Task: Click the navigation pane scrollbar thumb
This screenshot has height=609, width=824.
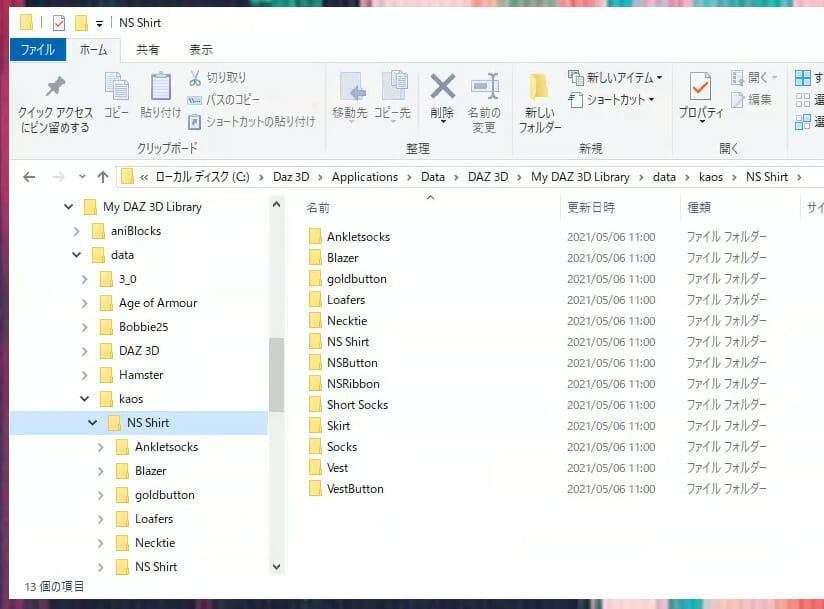Action: click(276, 375)
